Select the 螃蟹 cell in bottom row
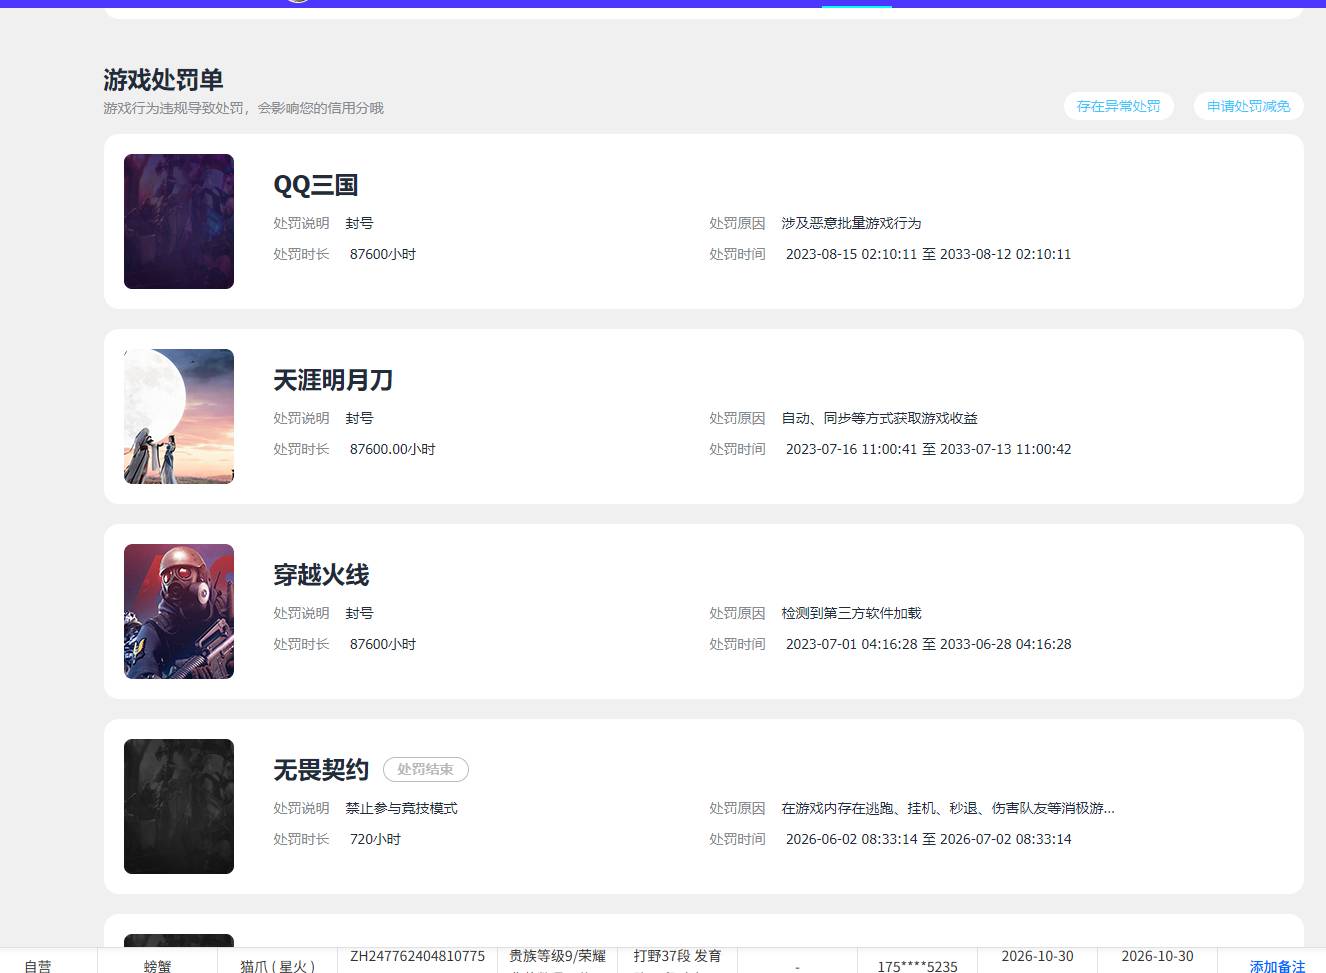1326x973 pixels. click(157, 966)
